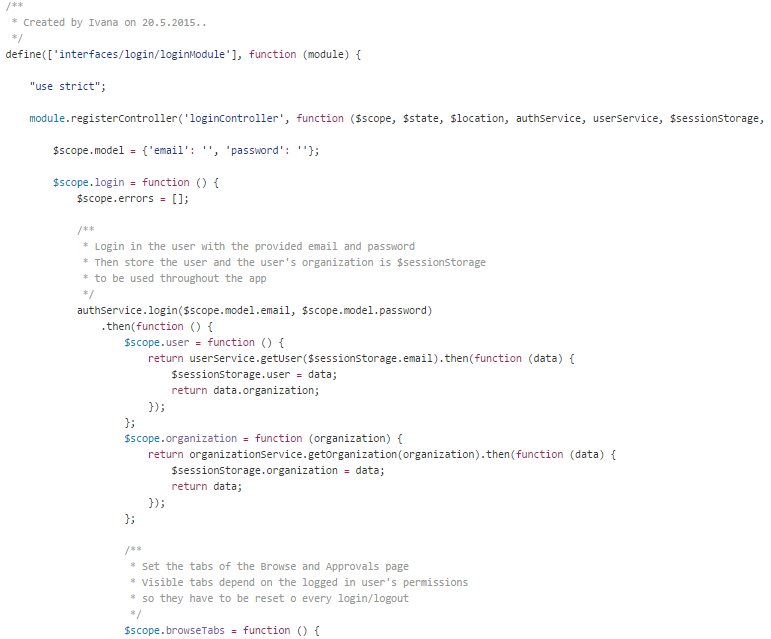Viewport: 771px width, 639px height.
Task: Click the $scope.organization function declaration
Action: pos(264,438)
